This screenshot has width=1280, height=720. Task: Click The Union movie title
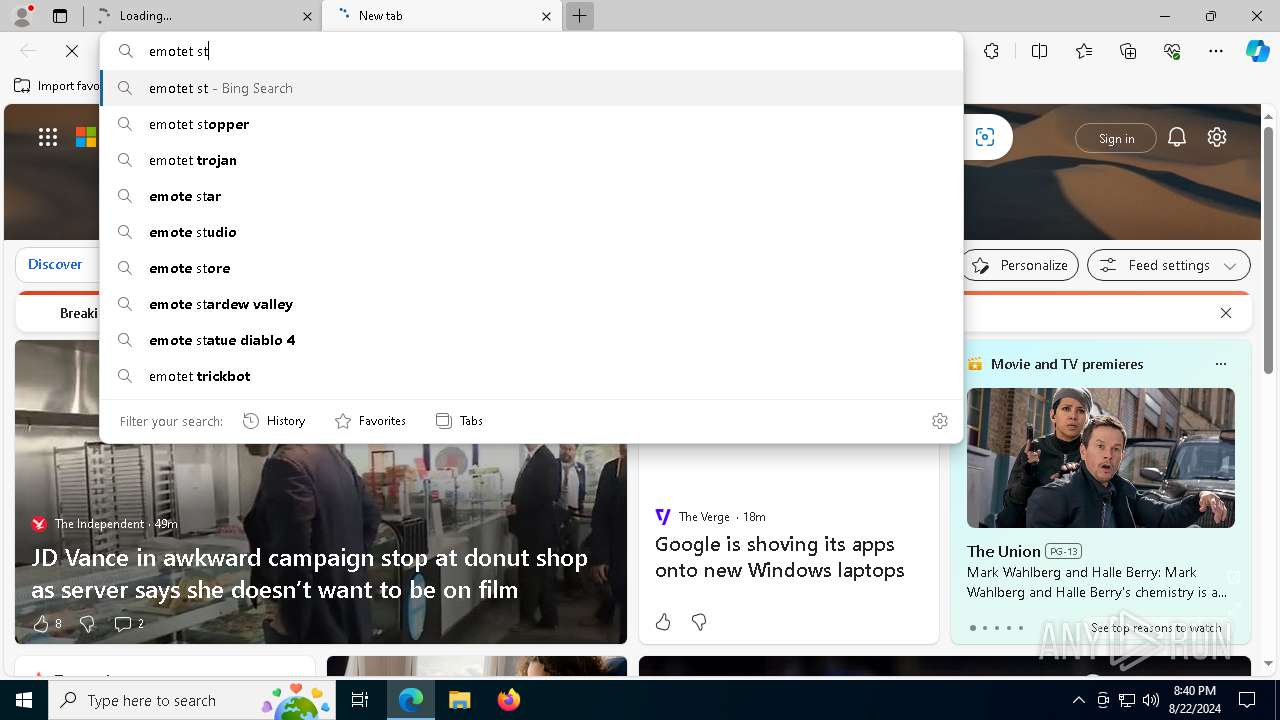tap(1003, 551)
